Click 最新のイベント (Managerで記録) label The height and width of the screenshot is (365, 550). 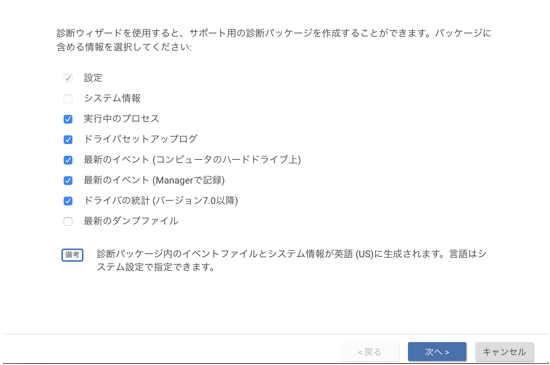click(154, 180)
